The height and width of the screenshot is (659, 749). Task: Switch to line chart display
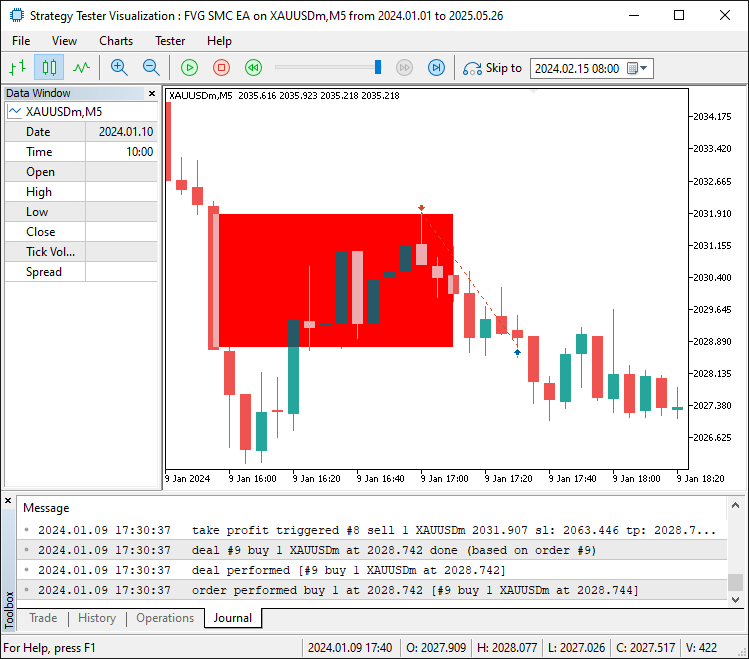click(81, 67)
